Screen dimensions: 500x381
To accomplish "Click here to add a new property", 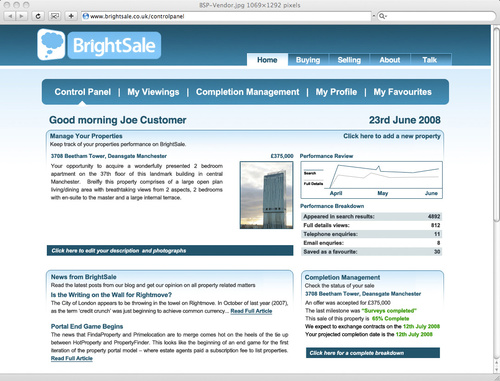I will click(392, 136).
